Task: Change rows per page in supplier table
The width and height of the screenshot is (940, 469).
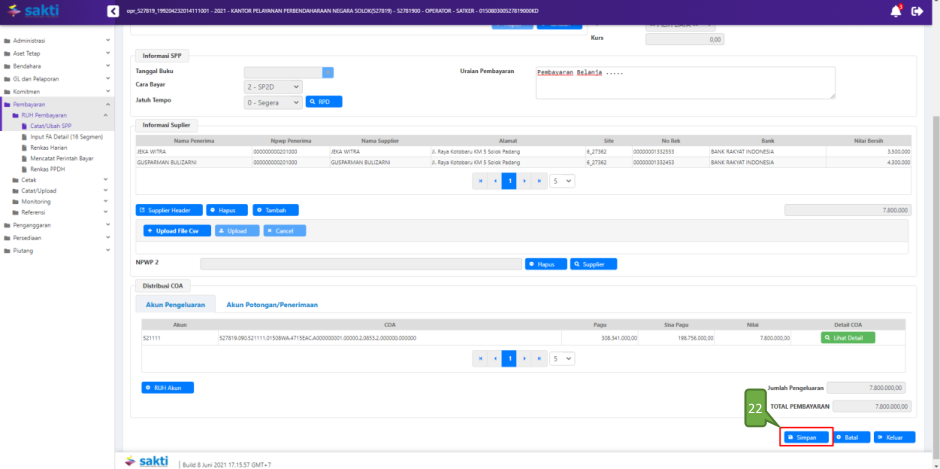Action: tap(564, 181)
